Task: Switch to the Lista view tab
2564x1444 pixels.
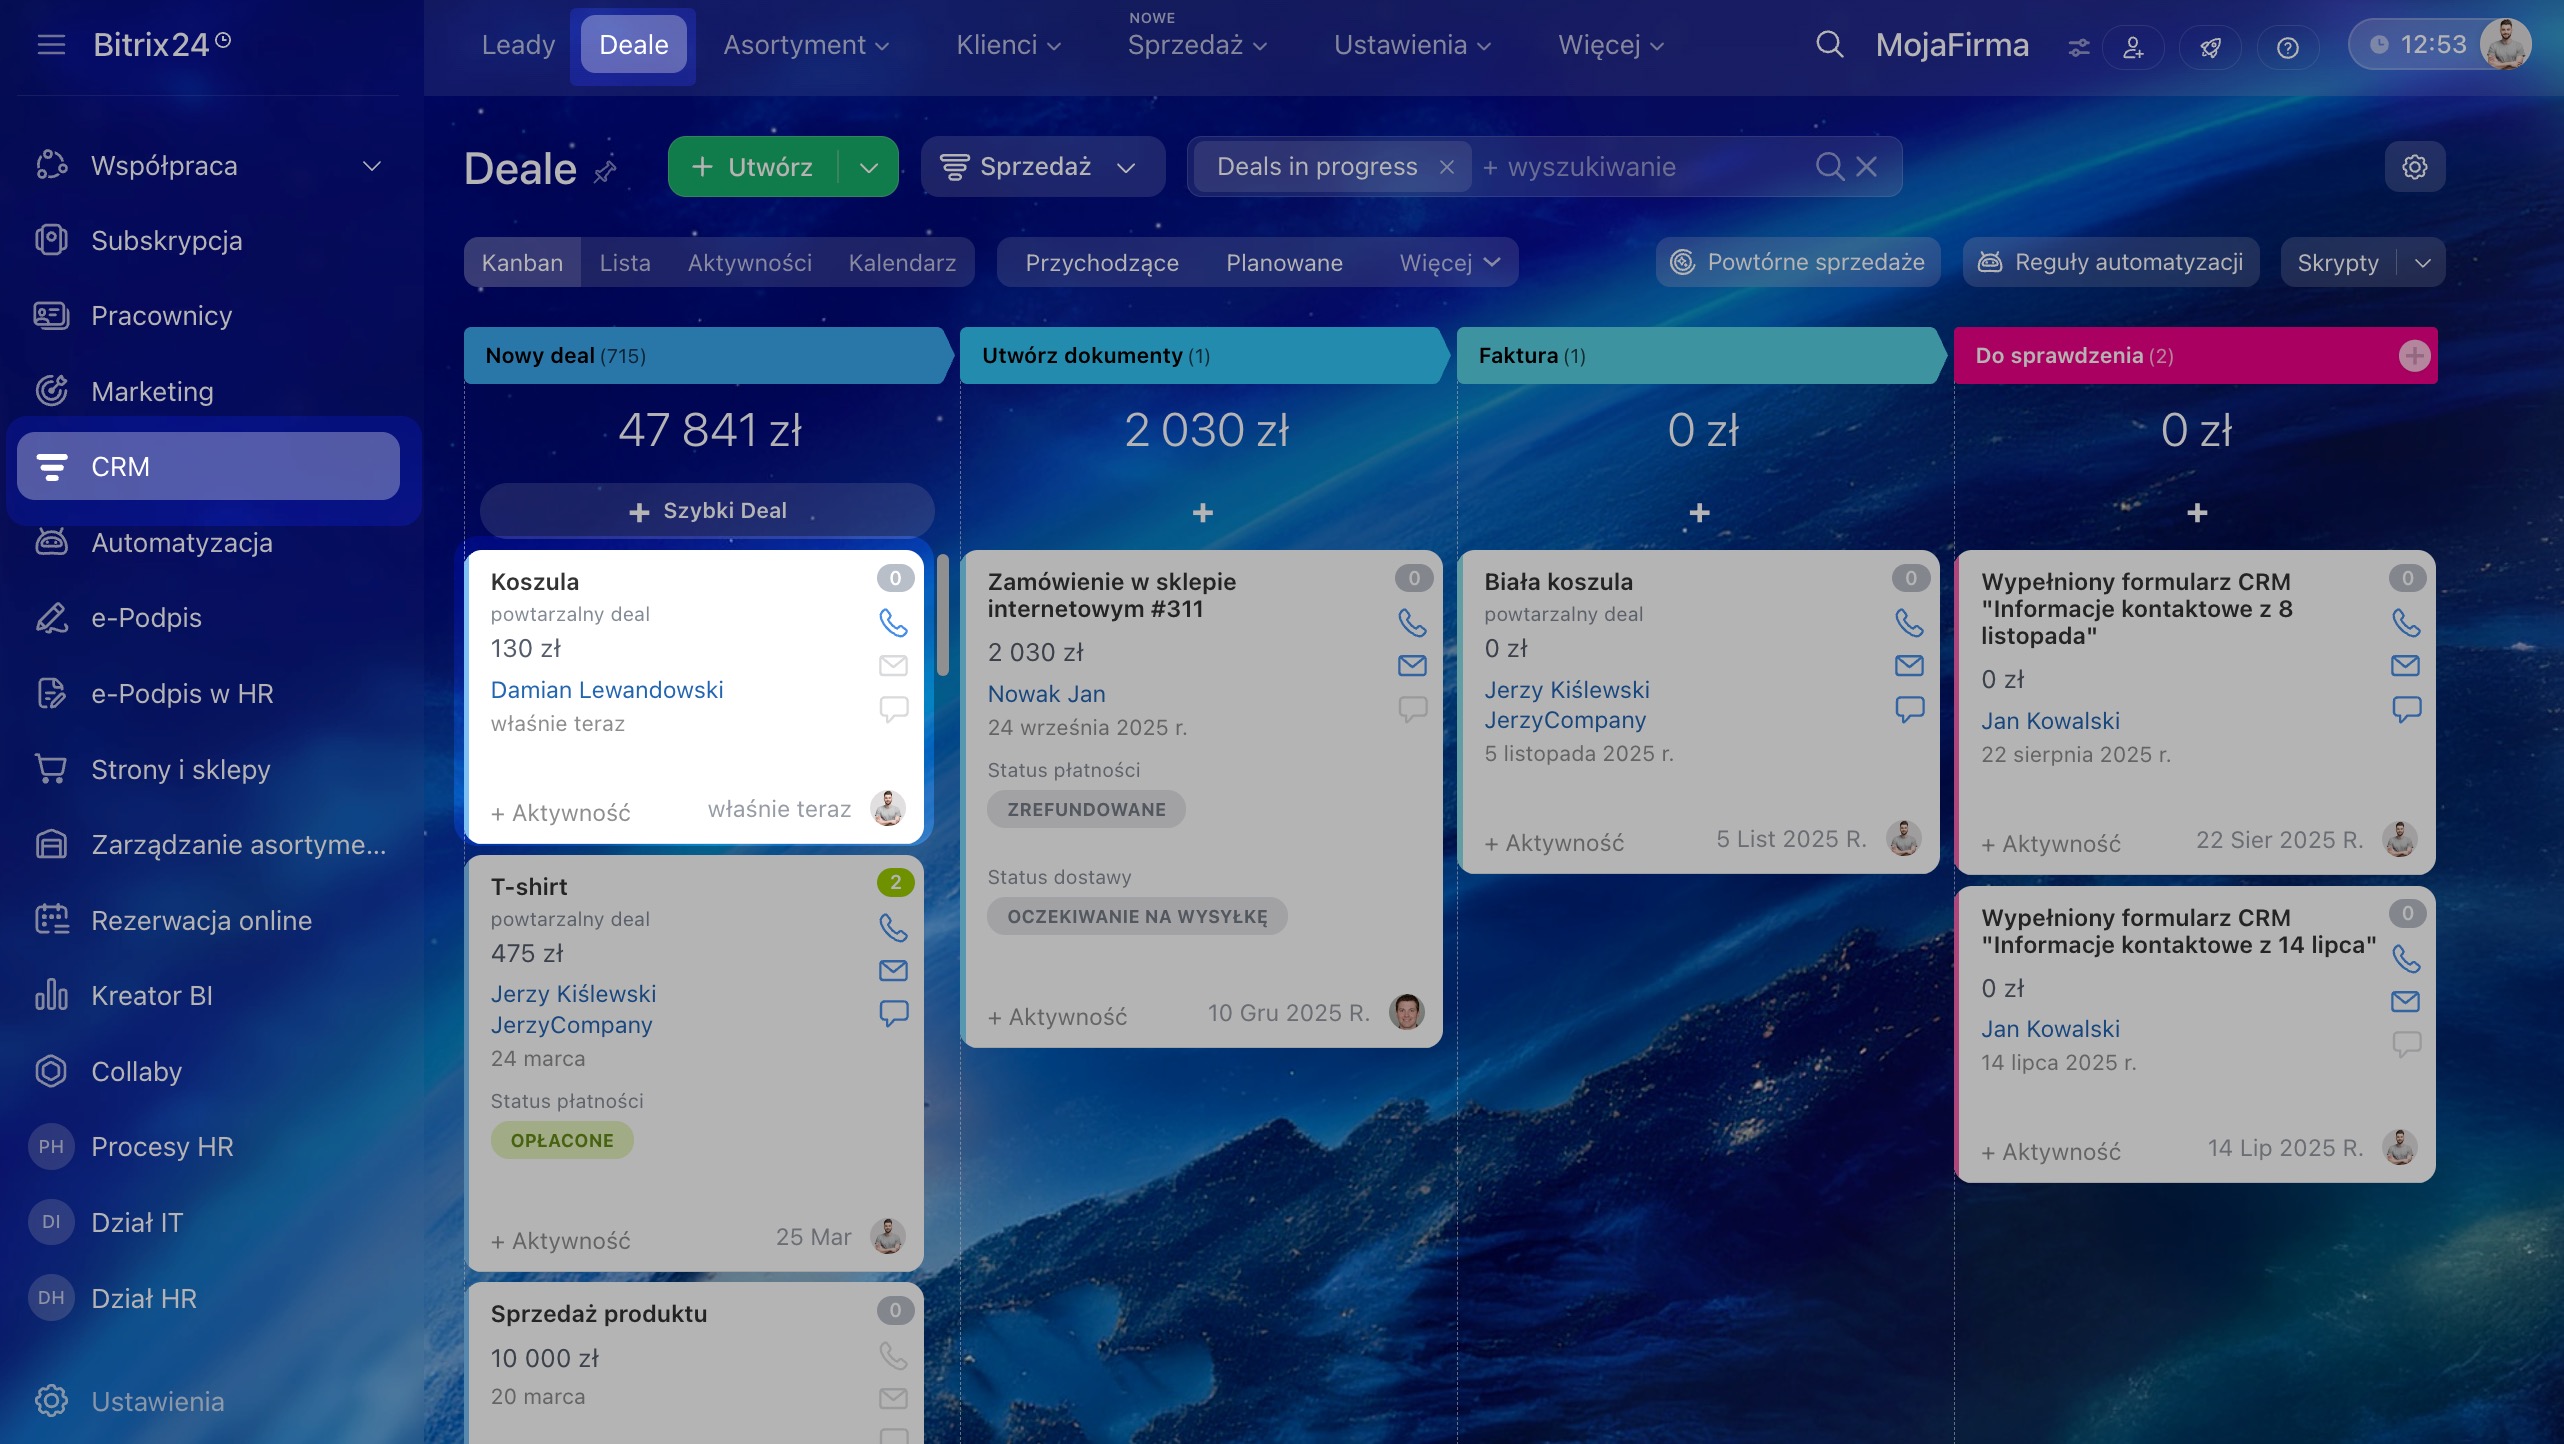Action: pos(625,263)
